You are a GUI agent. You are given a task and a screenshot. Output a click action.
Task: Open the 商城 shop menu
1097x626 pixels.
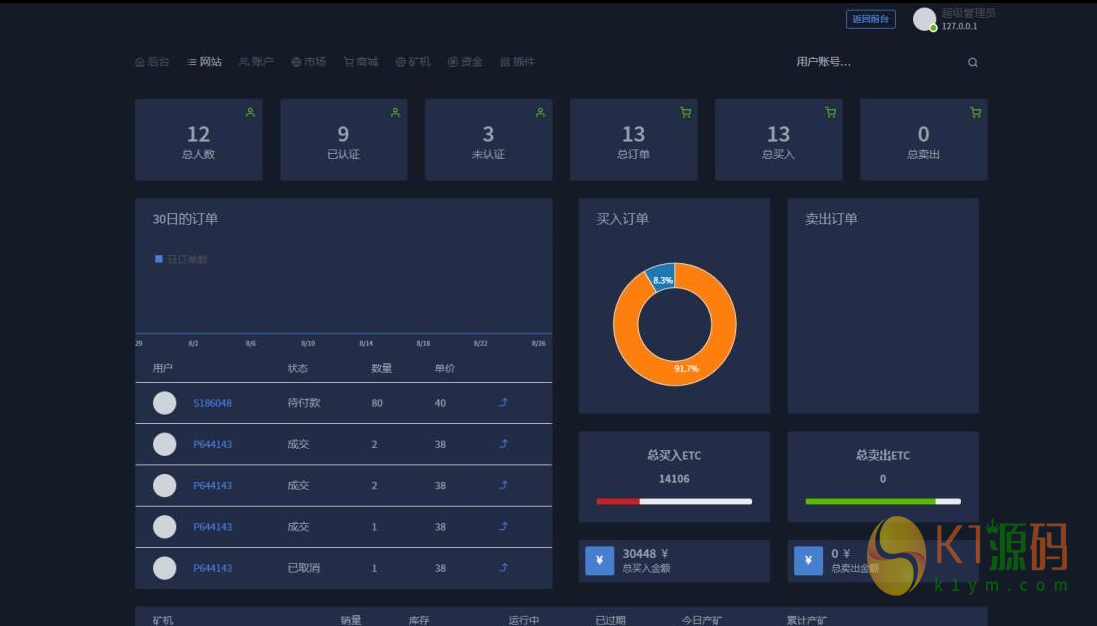(361, 62)
